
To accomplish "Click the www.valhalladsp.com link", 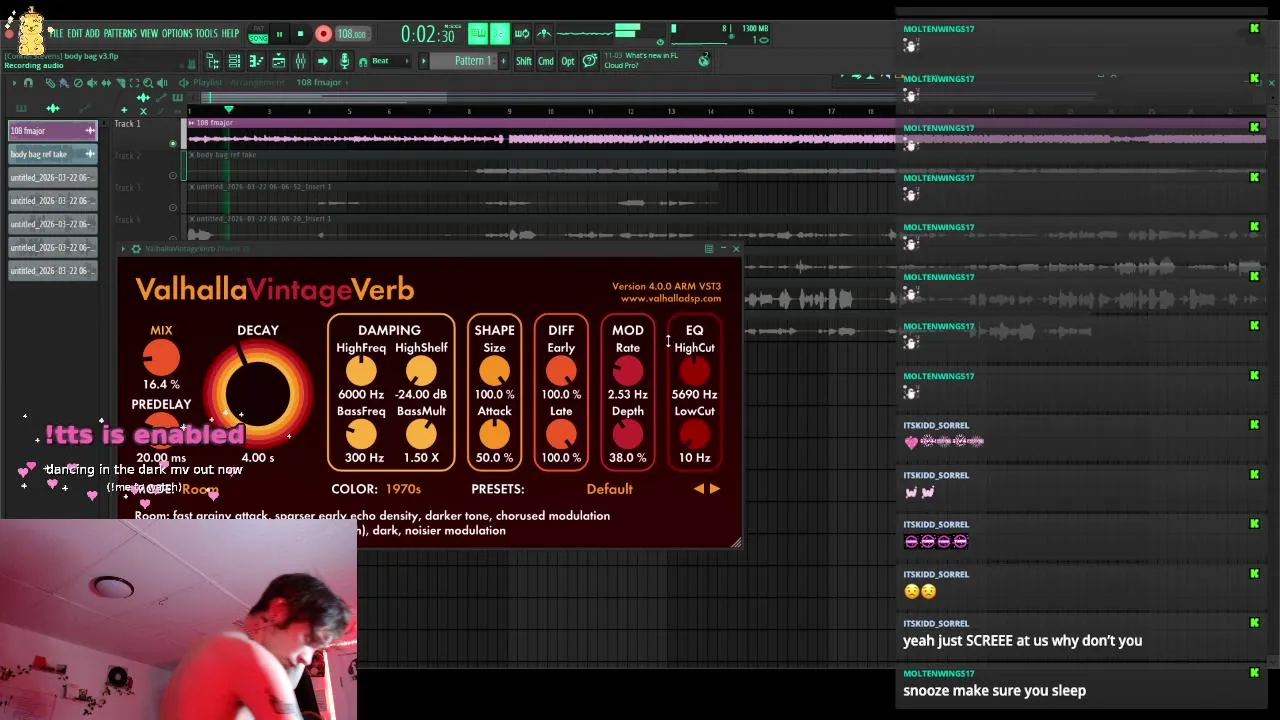I will click(670, 298).
